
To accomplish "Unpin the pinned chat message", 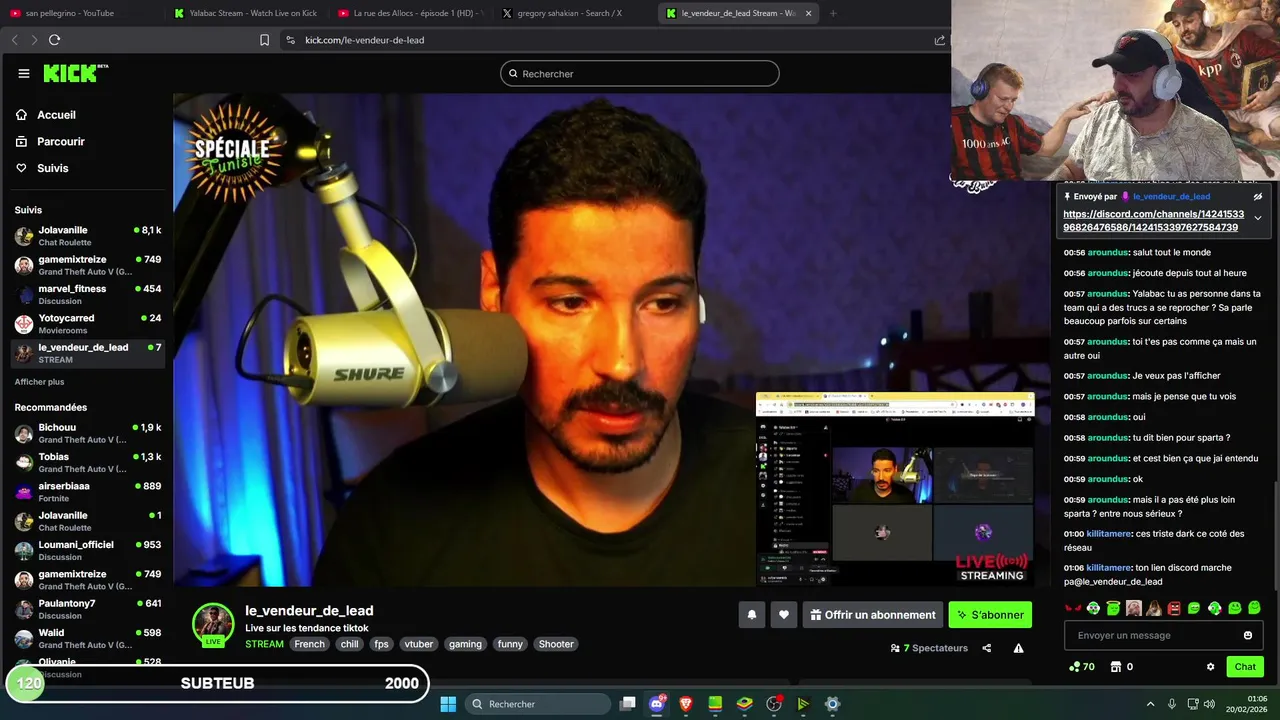I will (1258, 197).
